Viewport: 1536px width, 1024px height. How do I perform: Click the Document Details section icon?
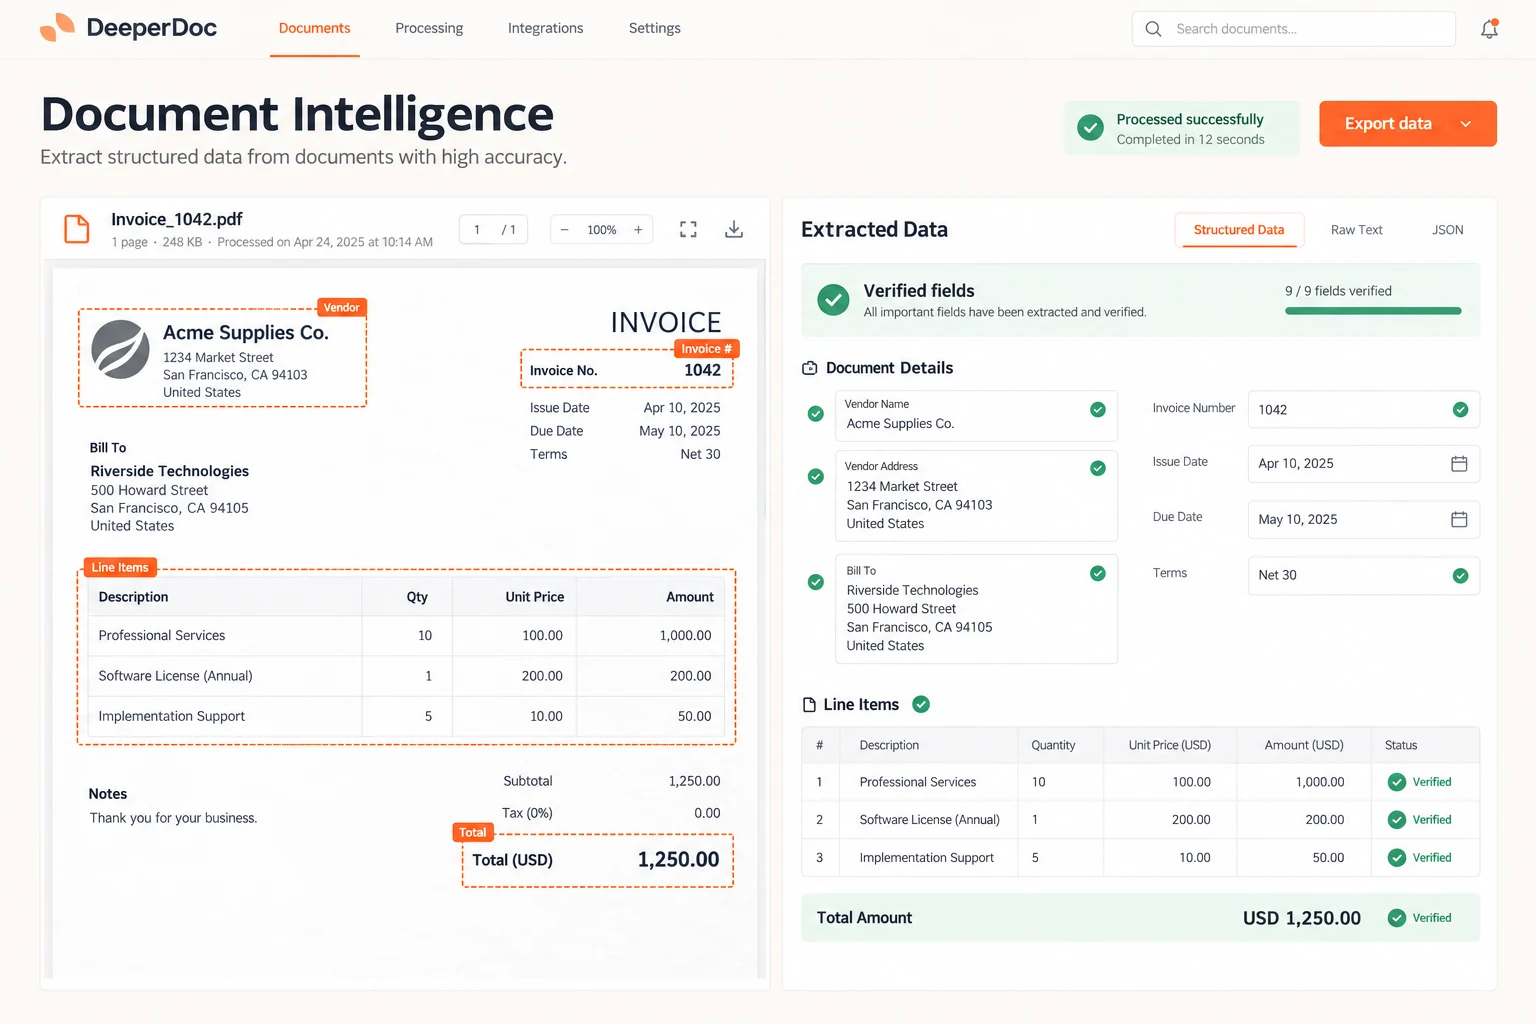pyautogui.click(x=810, y=368)
